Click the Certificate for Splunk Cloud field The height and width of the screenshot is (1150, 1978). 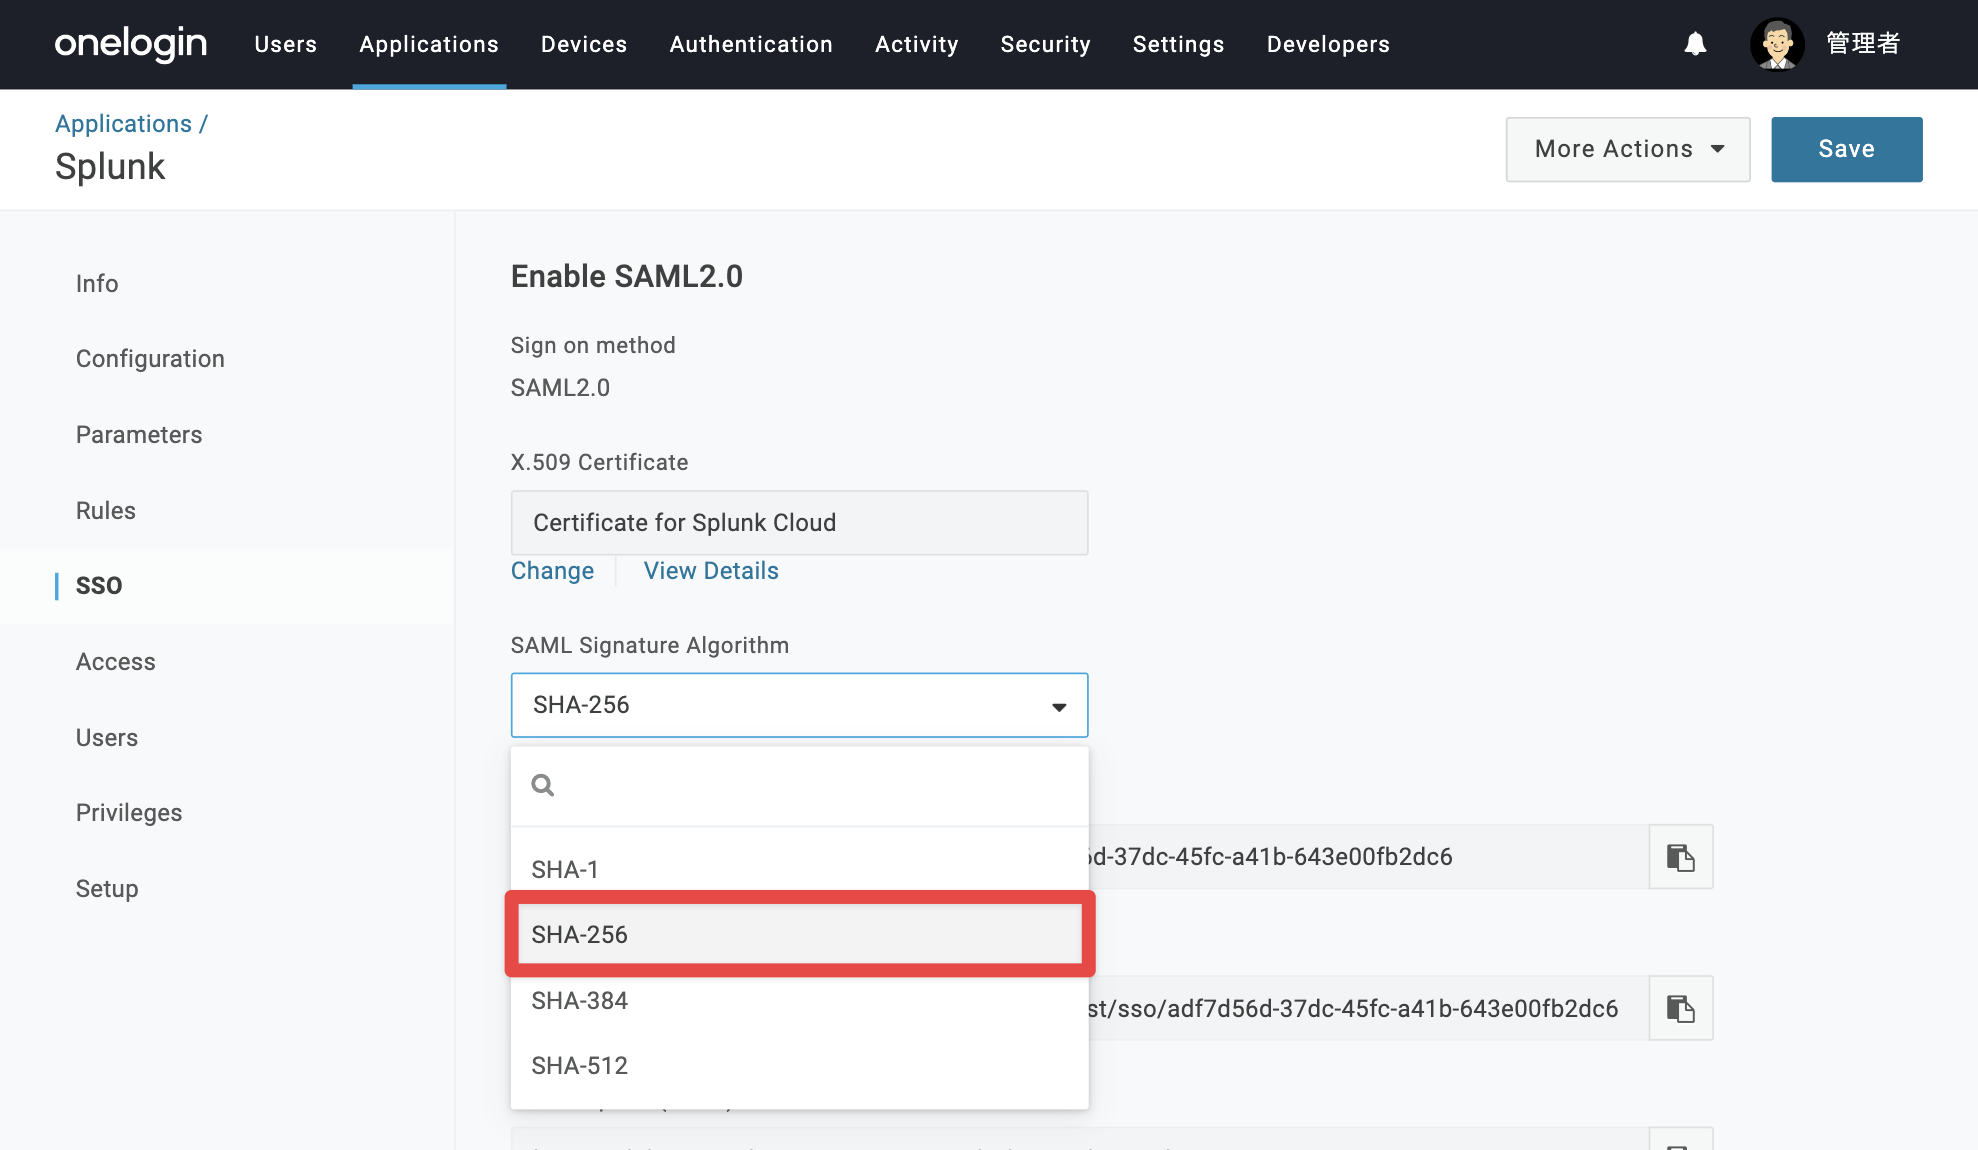[x=799, y=523]
